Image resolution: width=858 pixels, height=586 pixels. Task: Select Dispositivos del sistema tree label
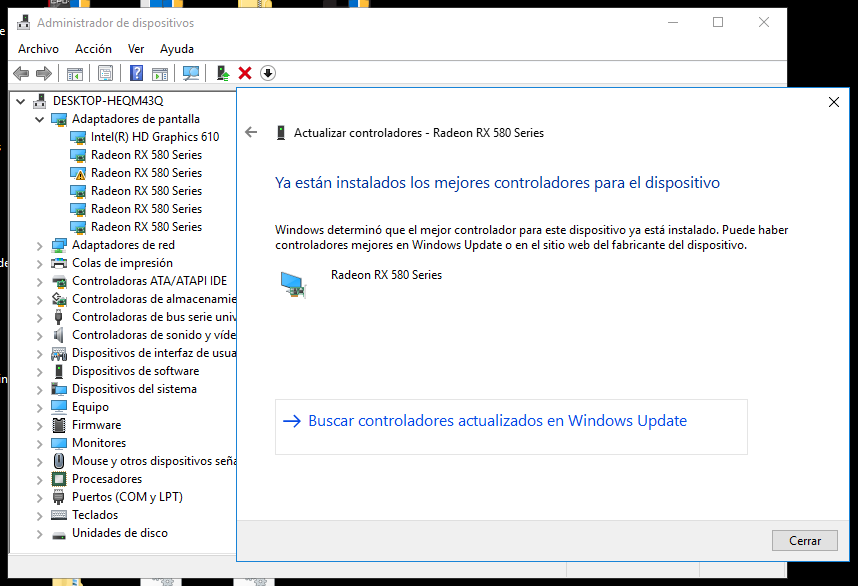pyautogui.click(x=134, y=389)
